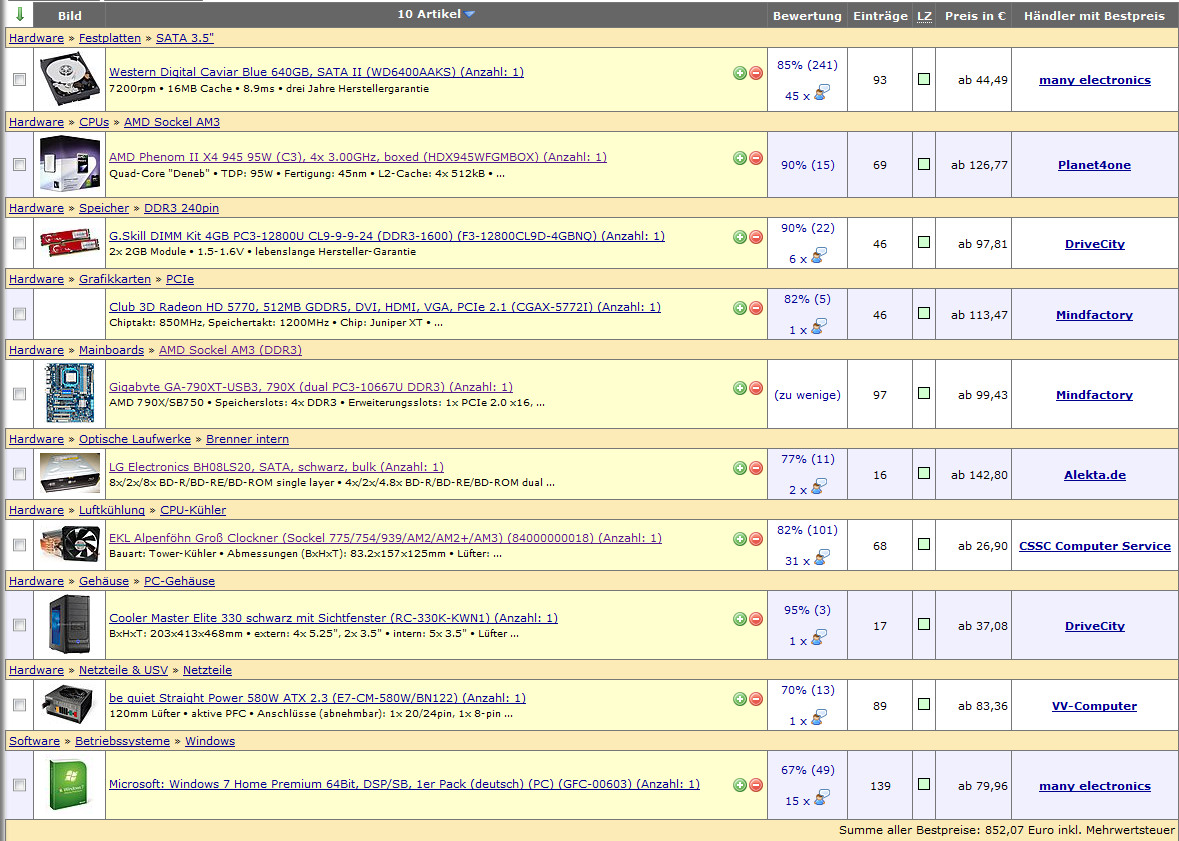This screenshot has width=1179, height=841.
Task: Decrease quantity of G.Skill DIMM Kit 4GB
Action: (x=756, y=237)
